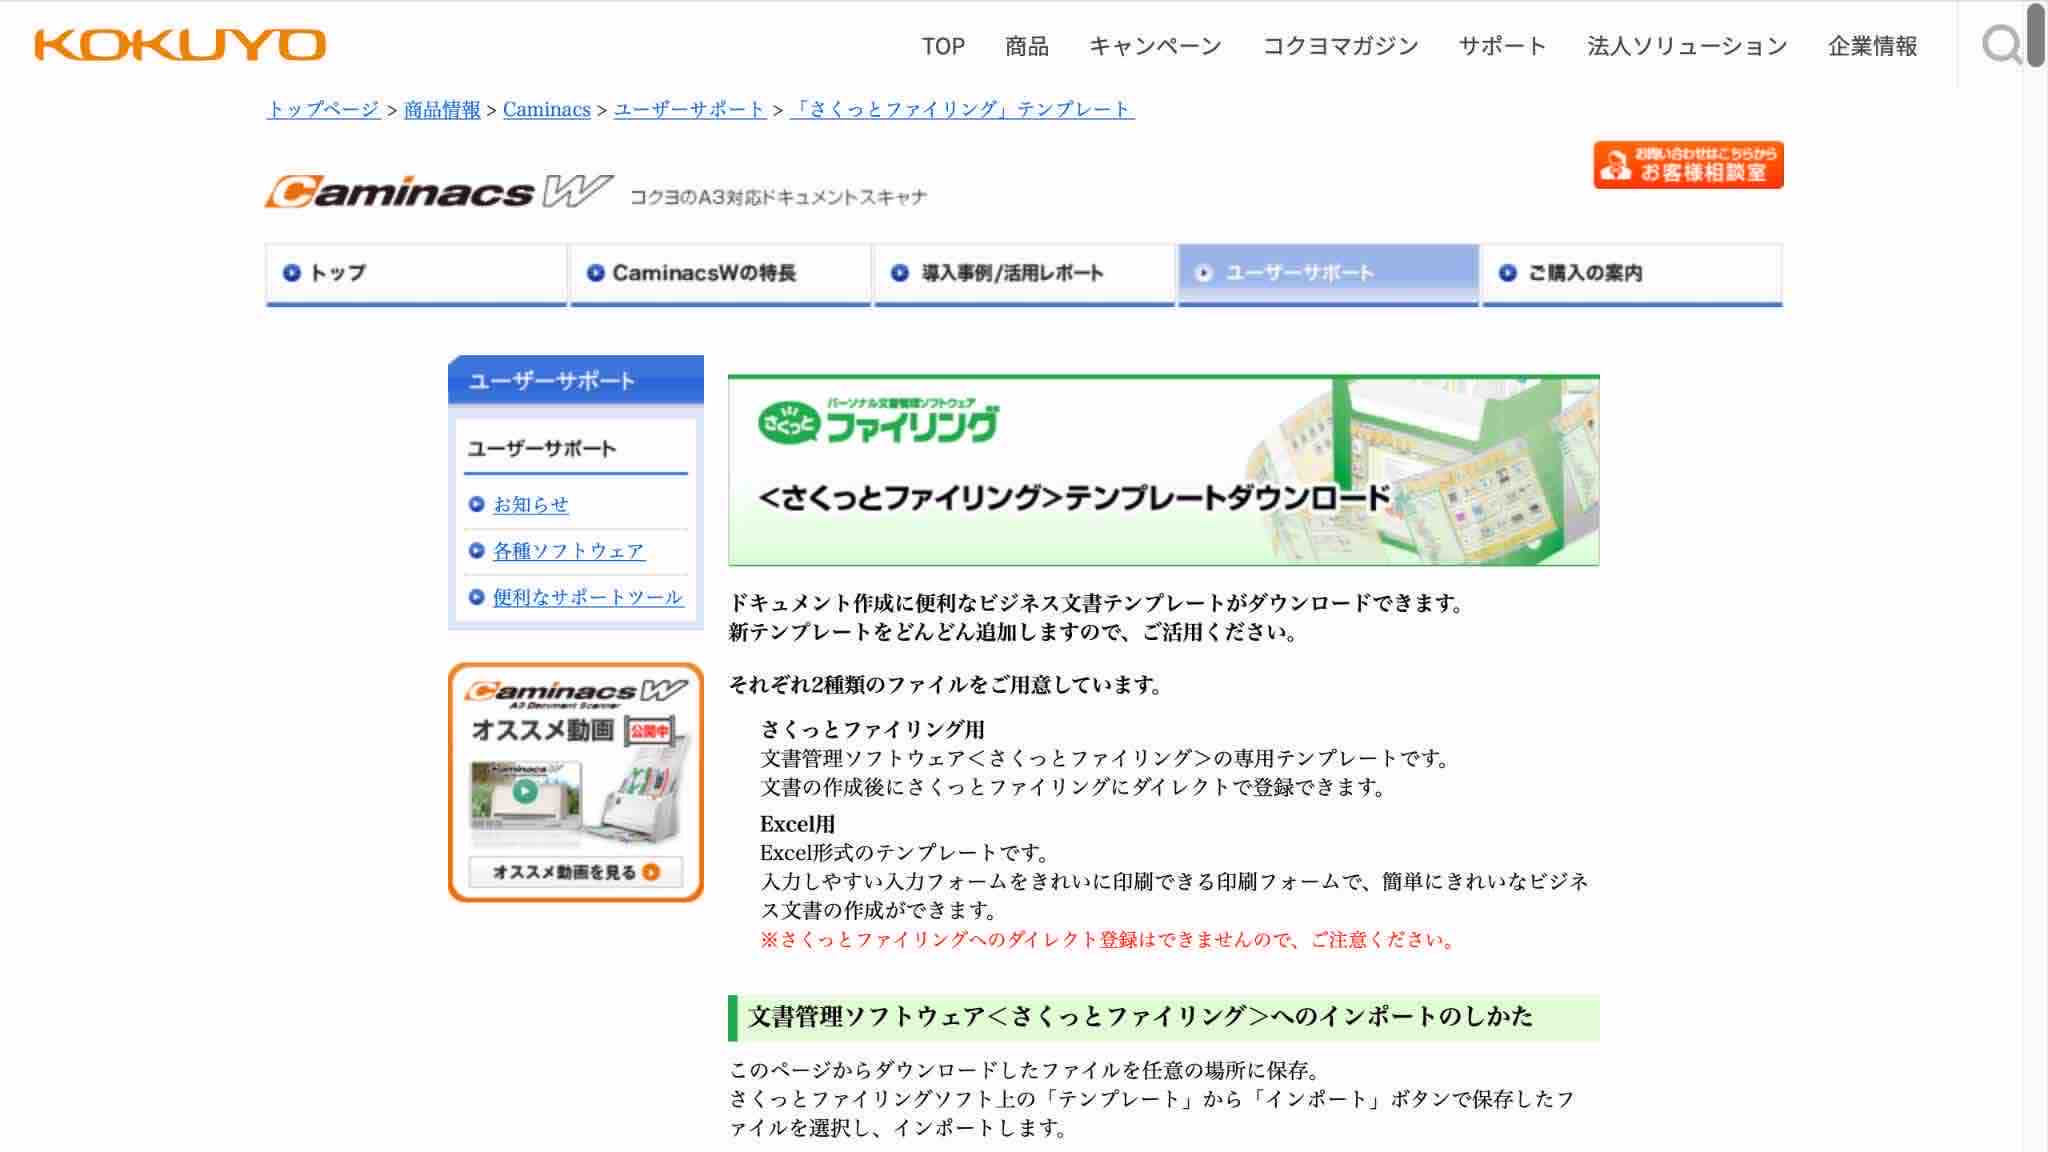Open the サポート menu item
This screenshot has width=2048, height=1152.
coord(1502,46)
